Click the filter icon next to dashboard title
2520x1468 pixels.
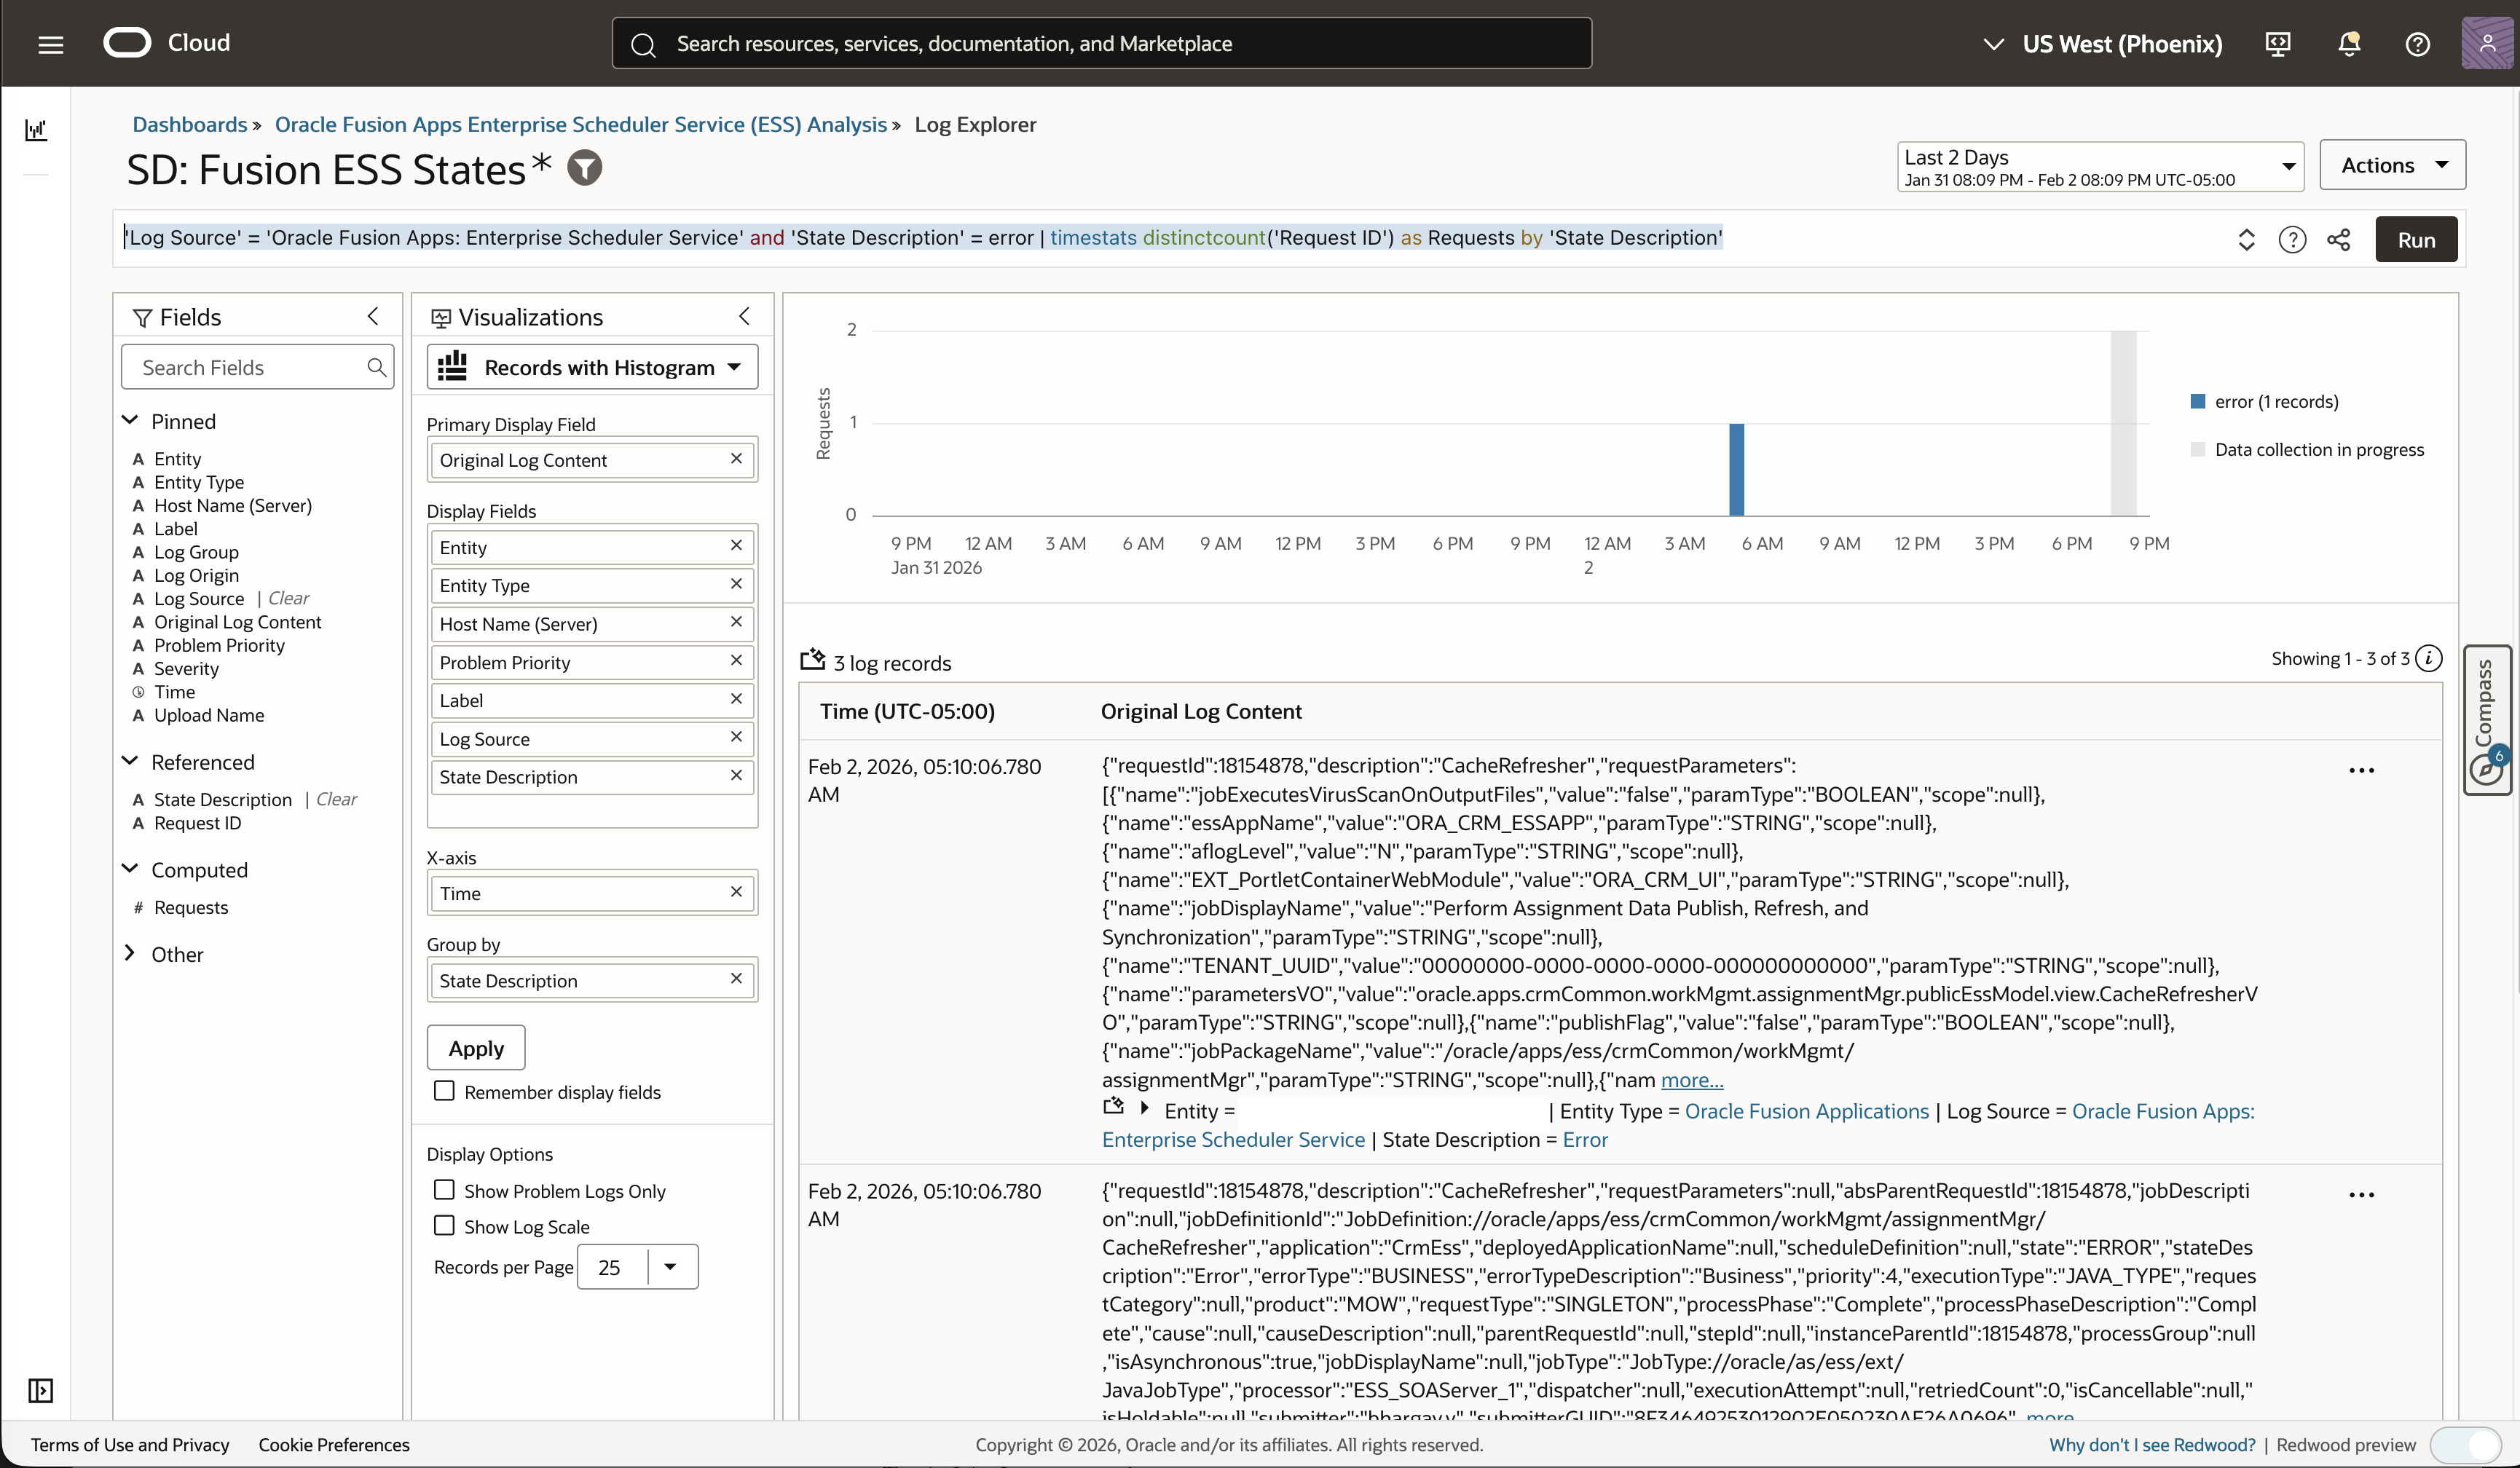coord(585,168)
